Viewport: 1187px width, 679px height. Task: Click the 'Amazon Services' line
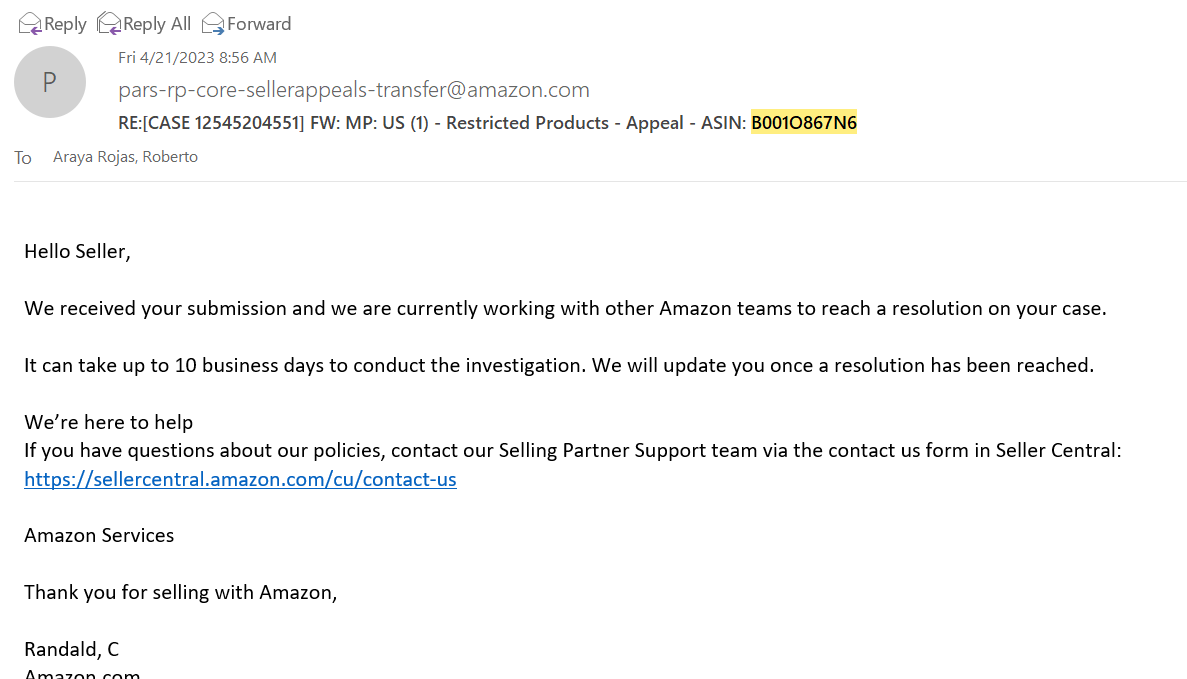point(99,535)
